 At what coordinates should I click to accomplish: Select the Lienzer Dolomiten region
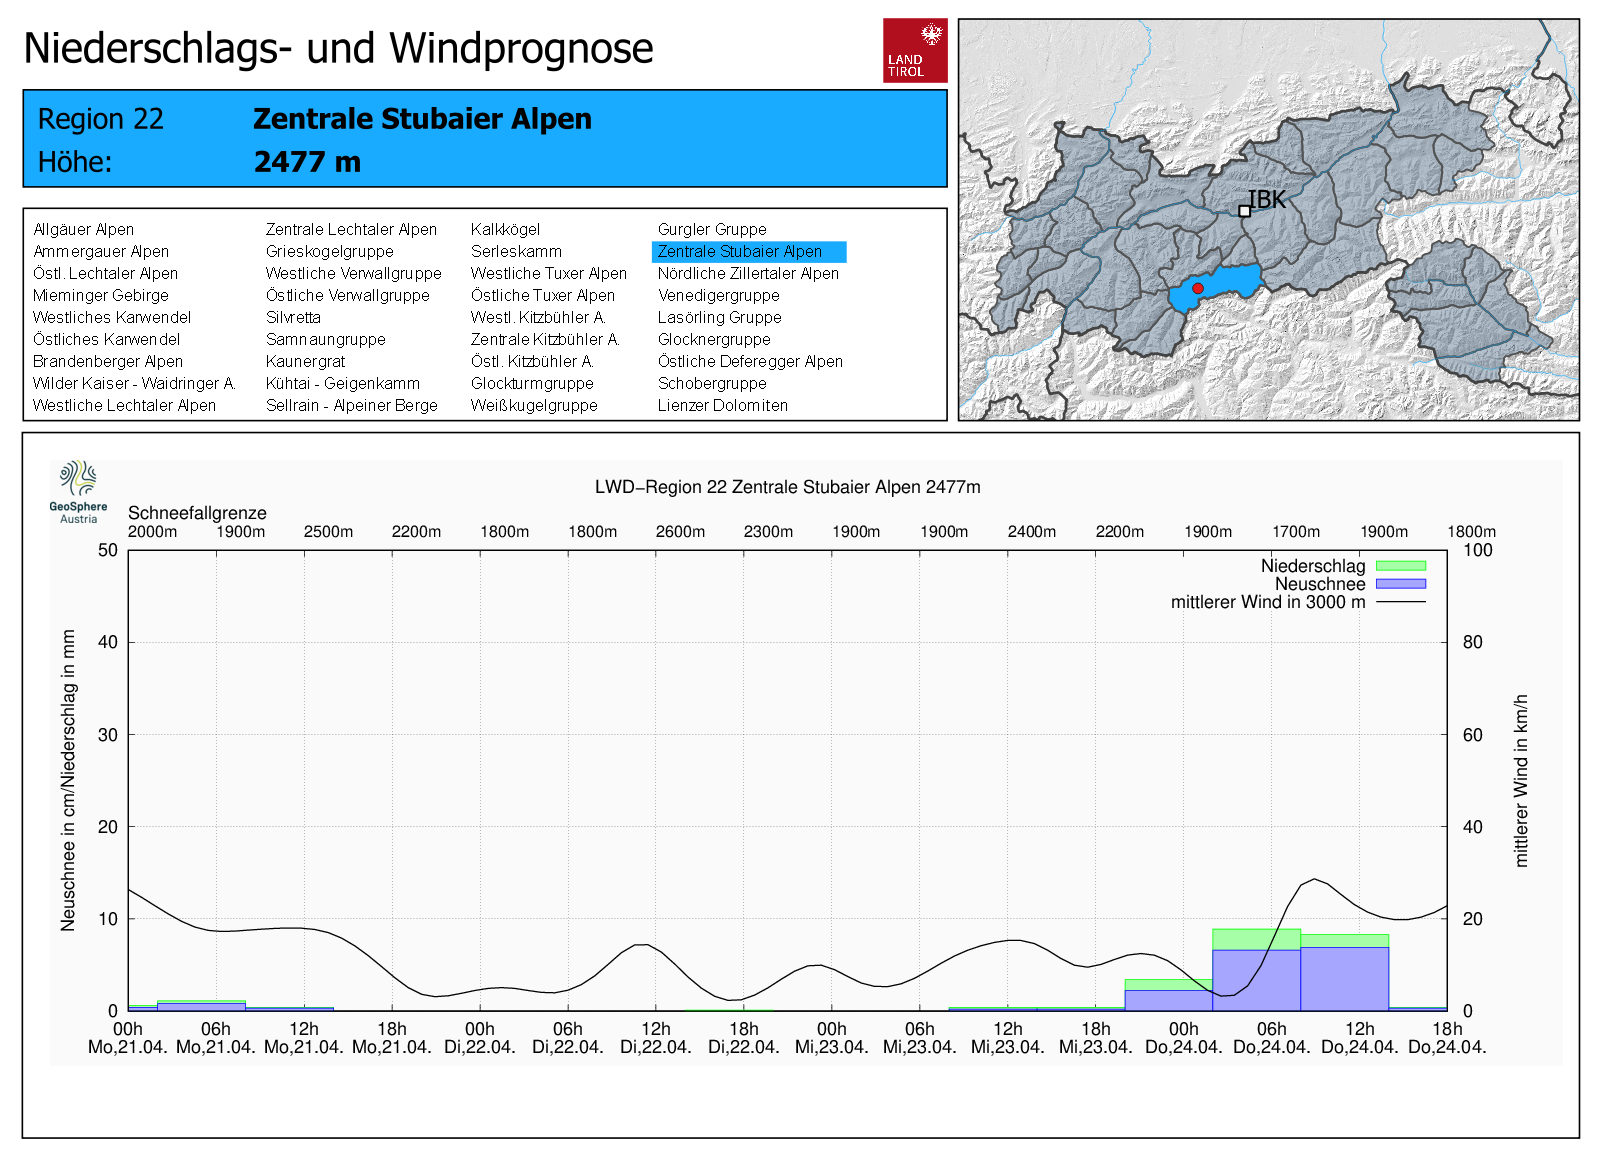722,406
